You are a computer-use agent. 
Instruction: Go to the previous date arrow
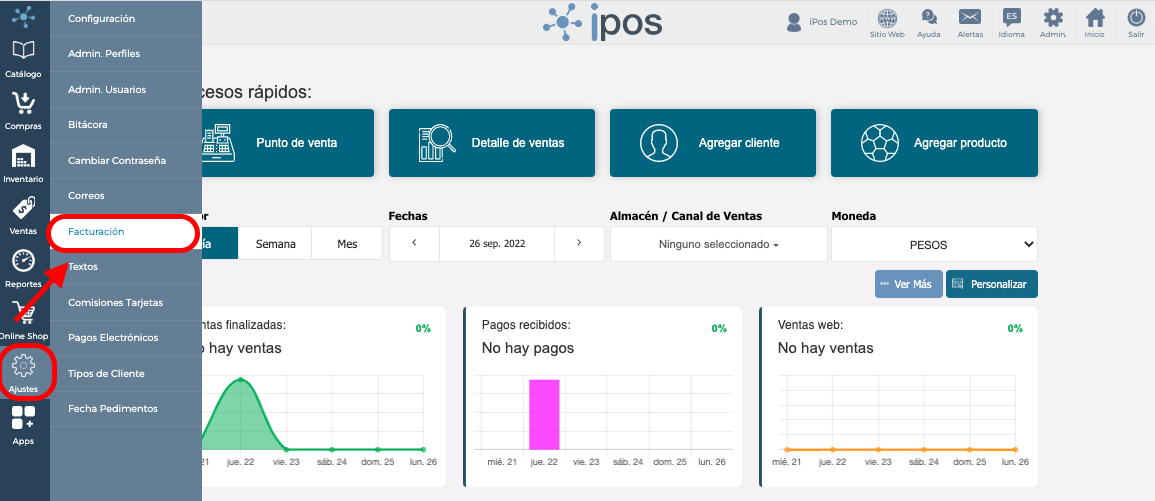tap(415, 243)
